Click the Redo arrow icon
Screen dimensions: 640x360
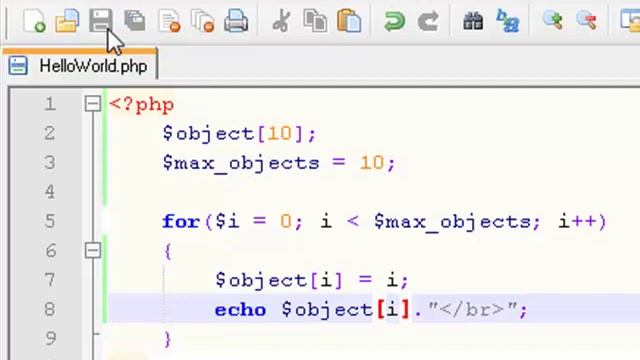[x=428, y=21]
